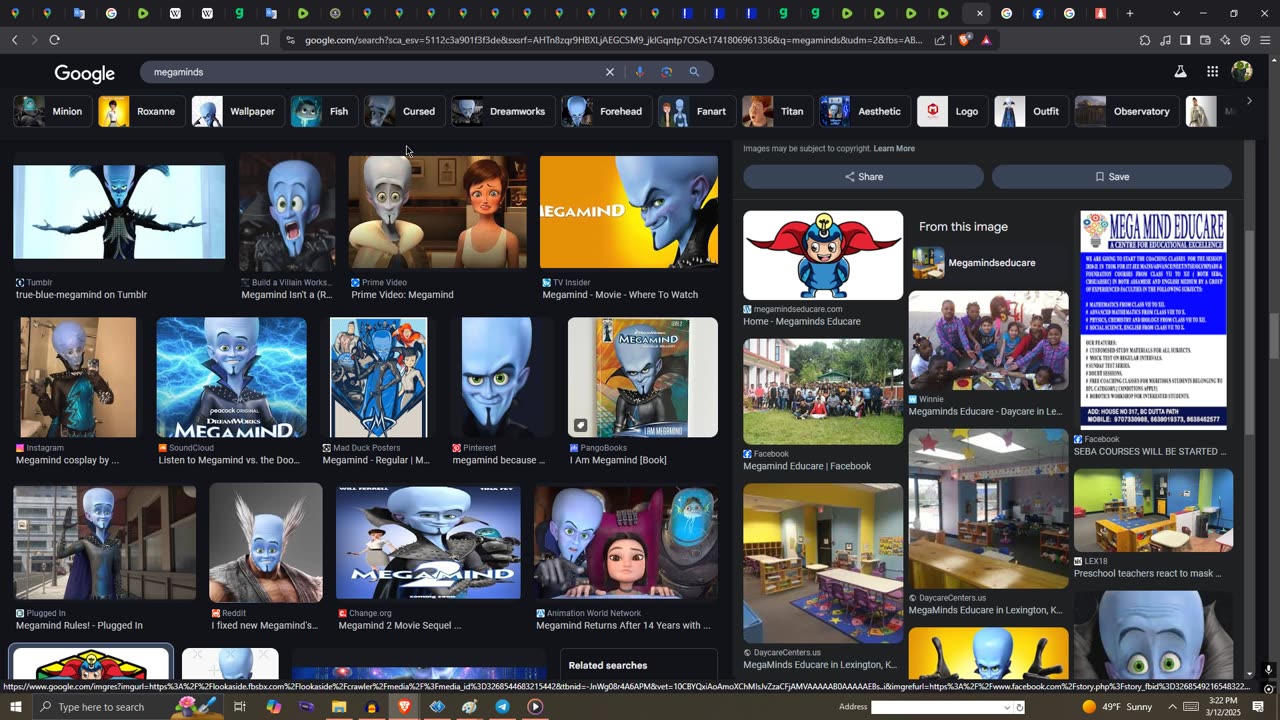
Task: Open Task View on the taskbar
Action: (240, 707)
